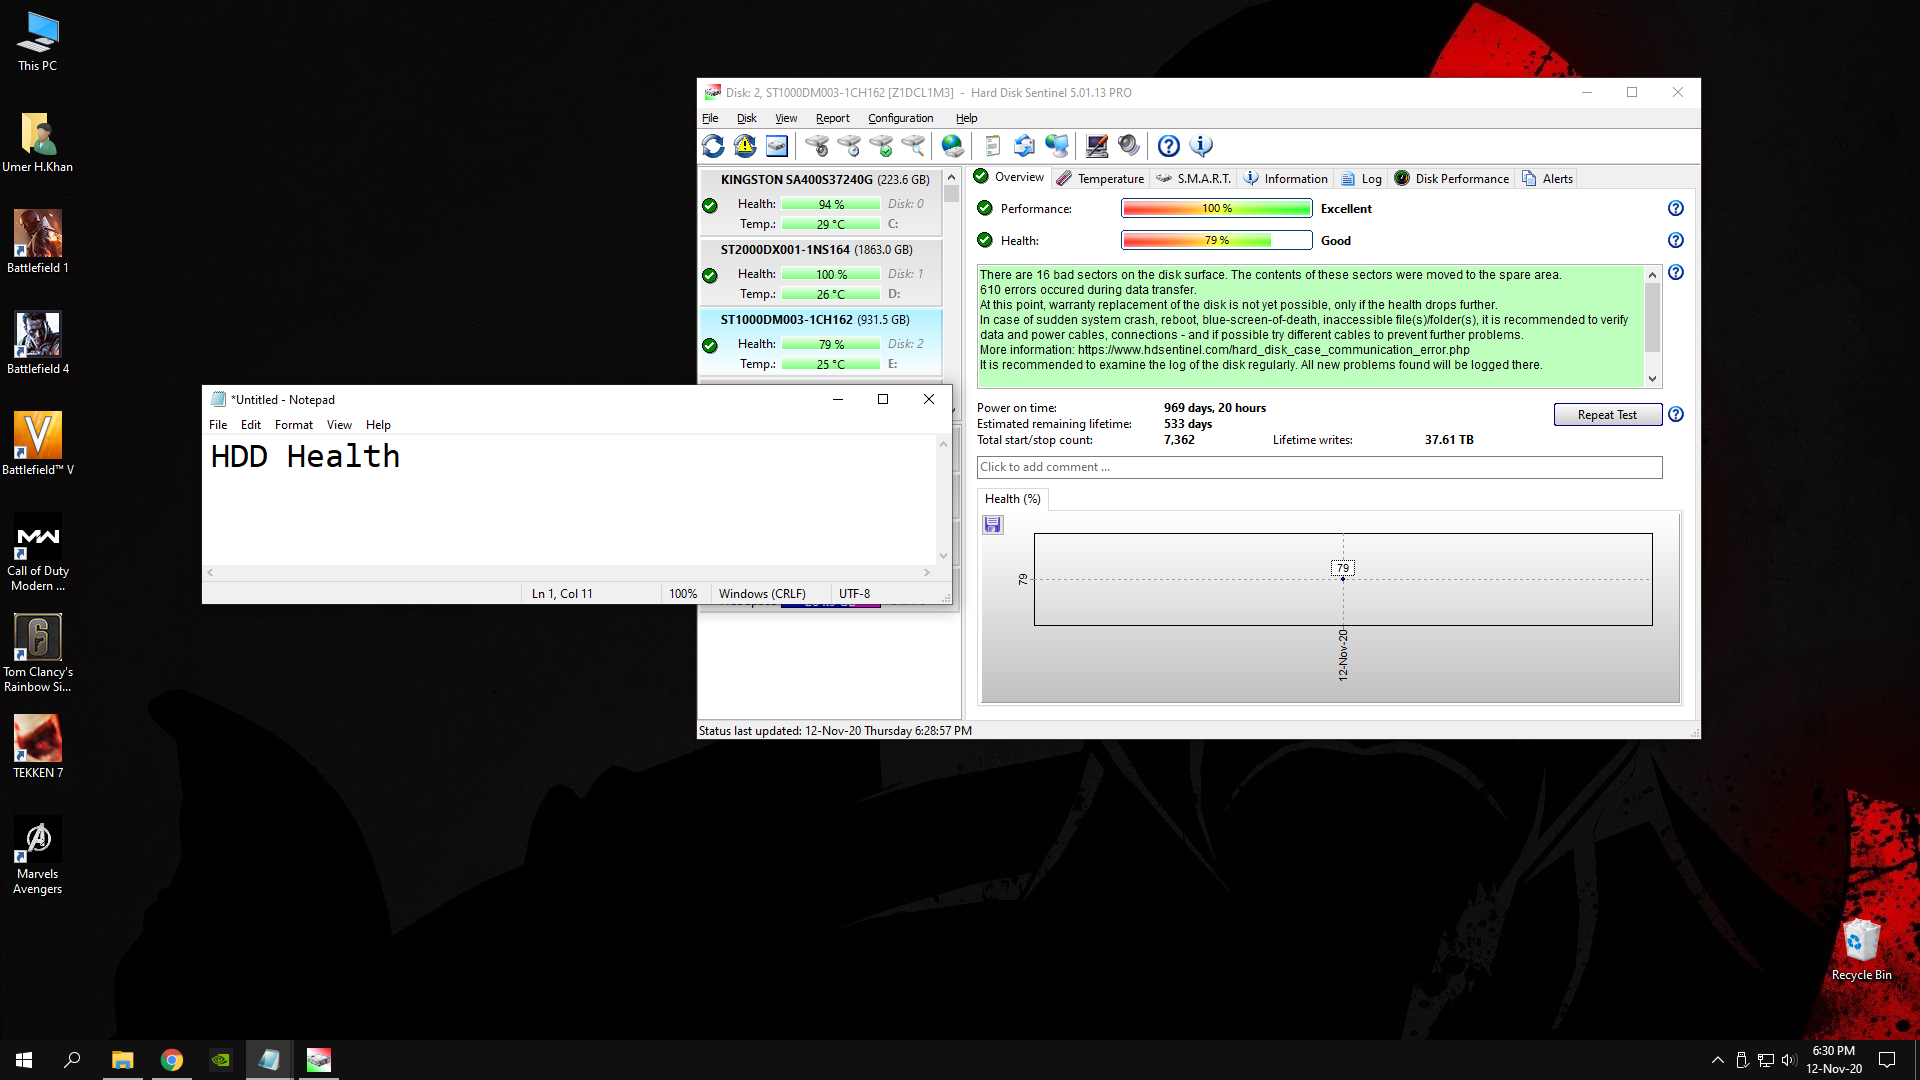This screenshot has height=1080, width=1920.
Task: Click the blue info bubble About icon
Action: pyautogui.click(x=1201, y=146)
